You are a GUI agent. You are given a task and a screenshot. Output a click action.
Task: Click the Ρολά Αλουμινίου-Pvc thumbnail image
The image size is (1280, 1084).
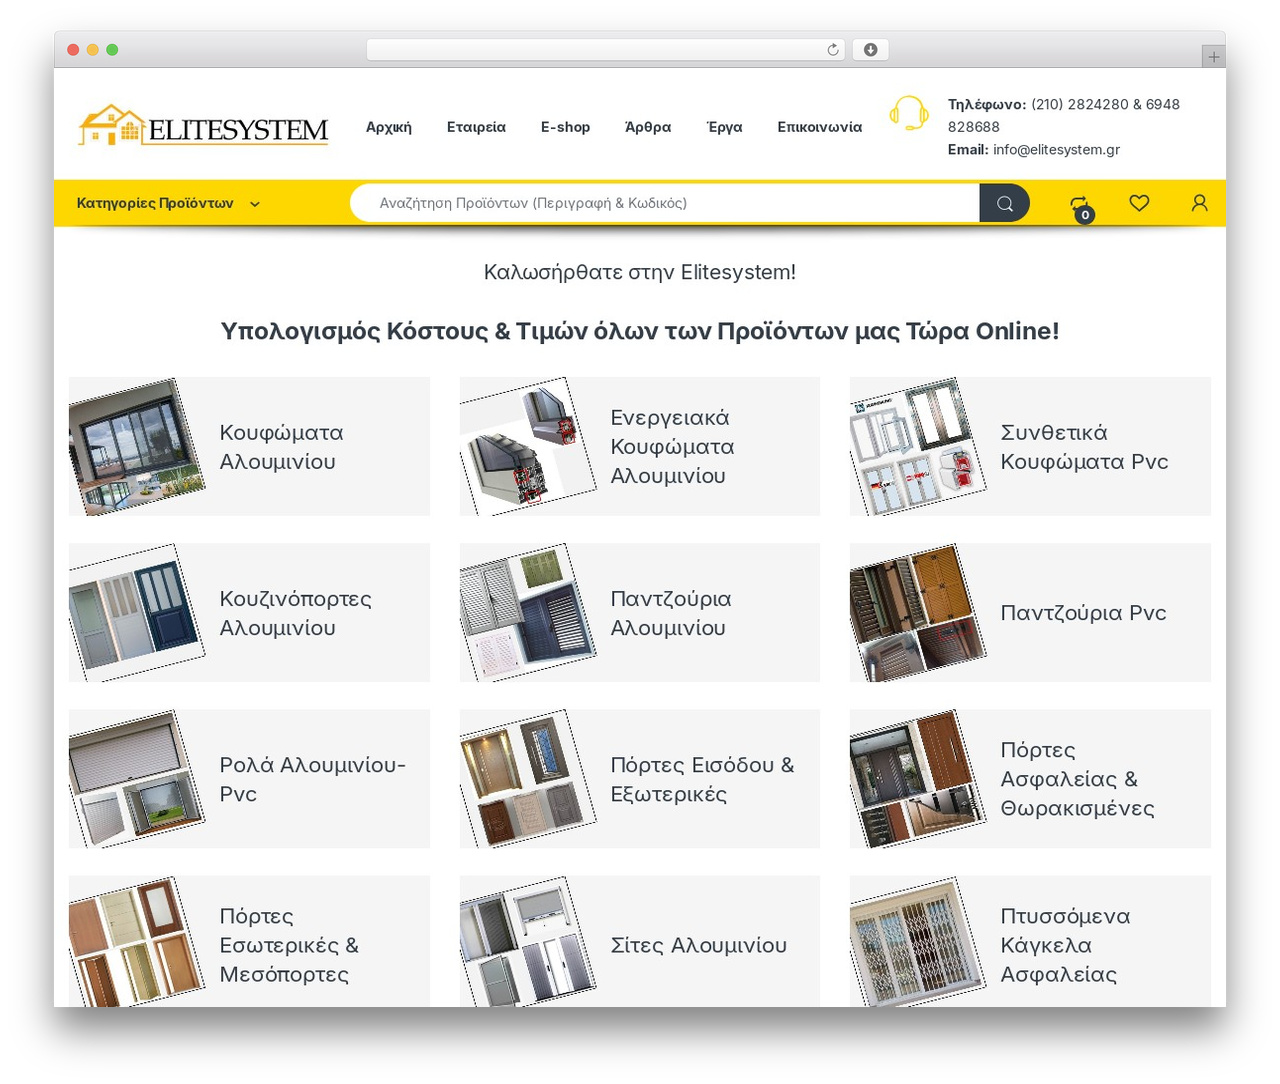[137, 779]
